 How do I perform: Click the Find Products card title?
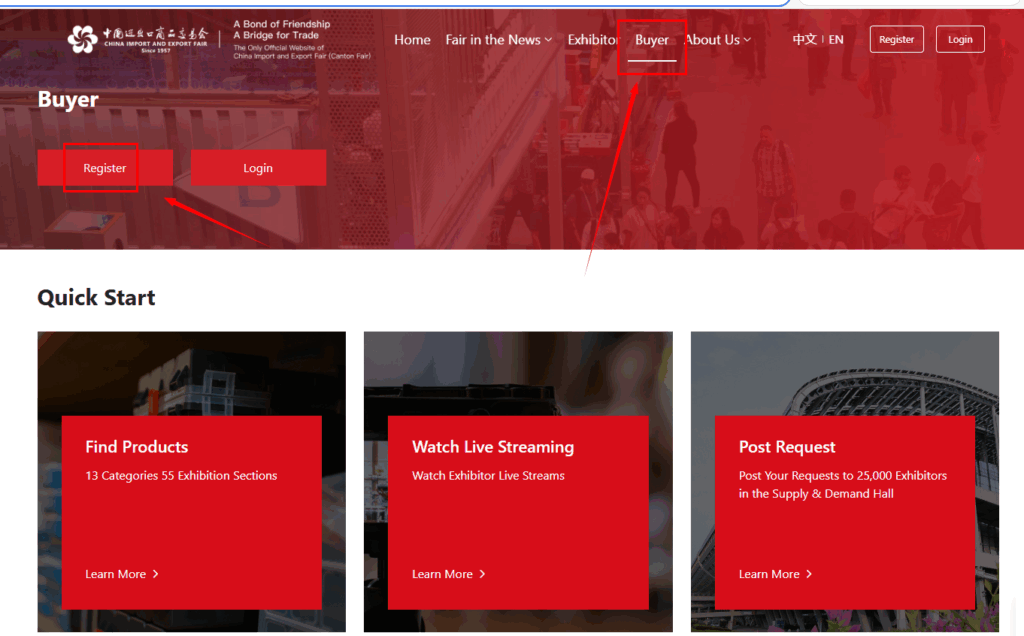coord(136,447)
